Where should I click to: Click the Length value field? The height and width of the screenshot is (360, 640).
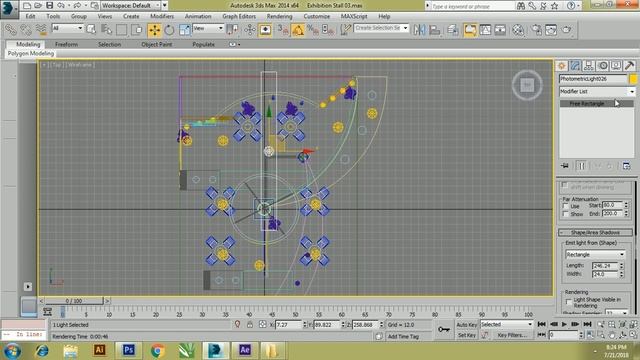click(605, 266)
